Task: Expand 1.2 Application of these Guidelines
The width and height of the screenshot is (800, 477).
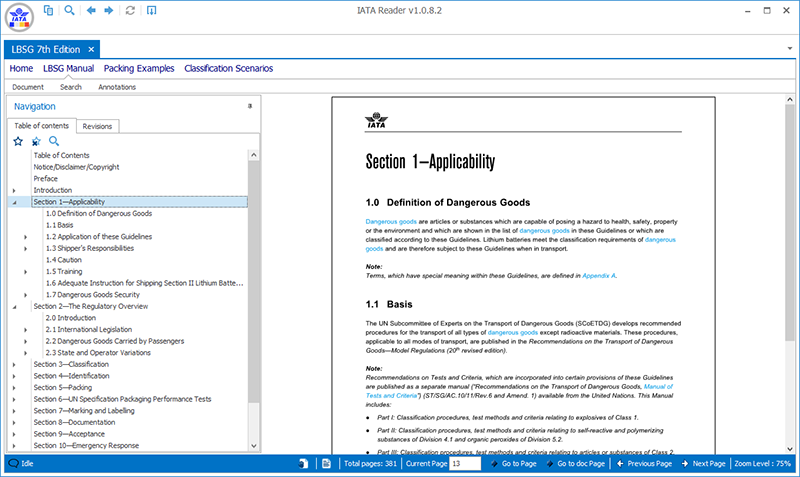Action: [26, 237]
